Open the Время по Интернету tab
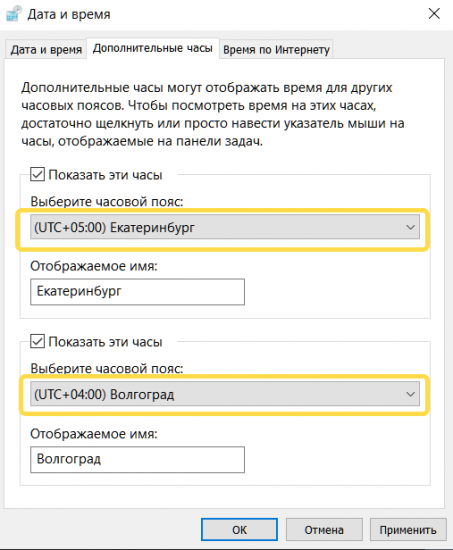 click(276, 49)
